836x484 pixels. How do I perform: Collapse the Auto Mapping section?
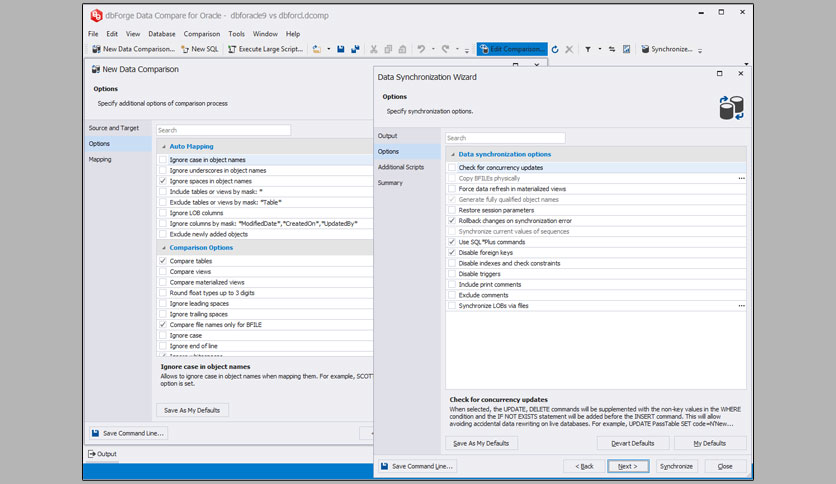(x=164, y=147)
